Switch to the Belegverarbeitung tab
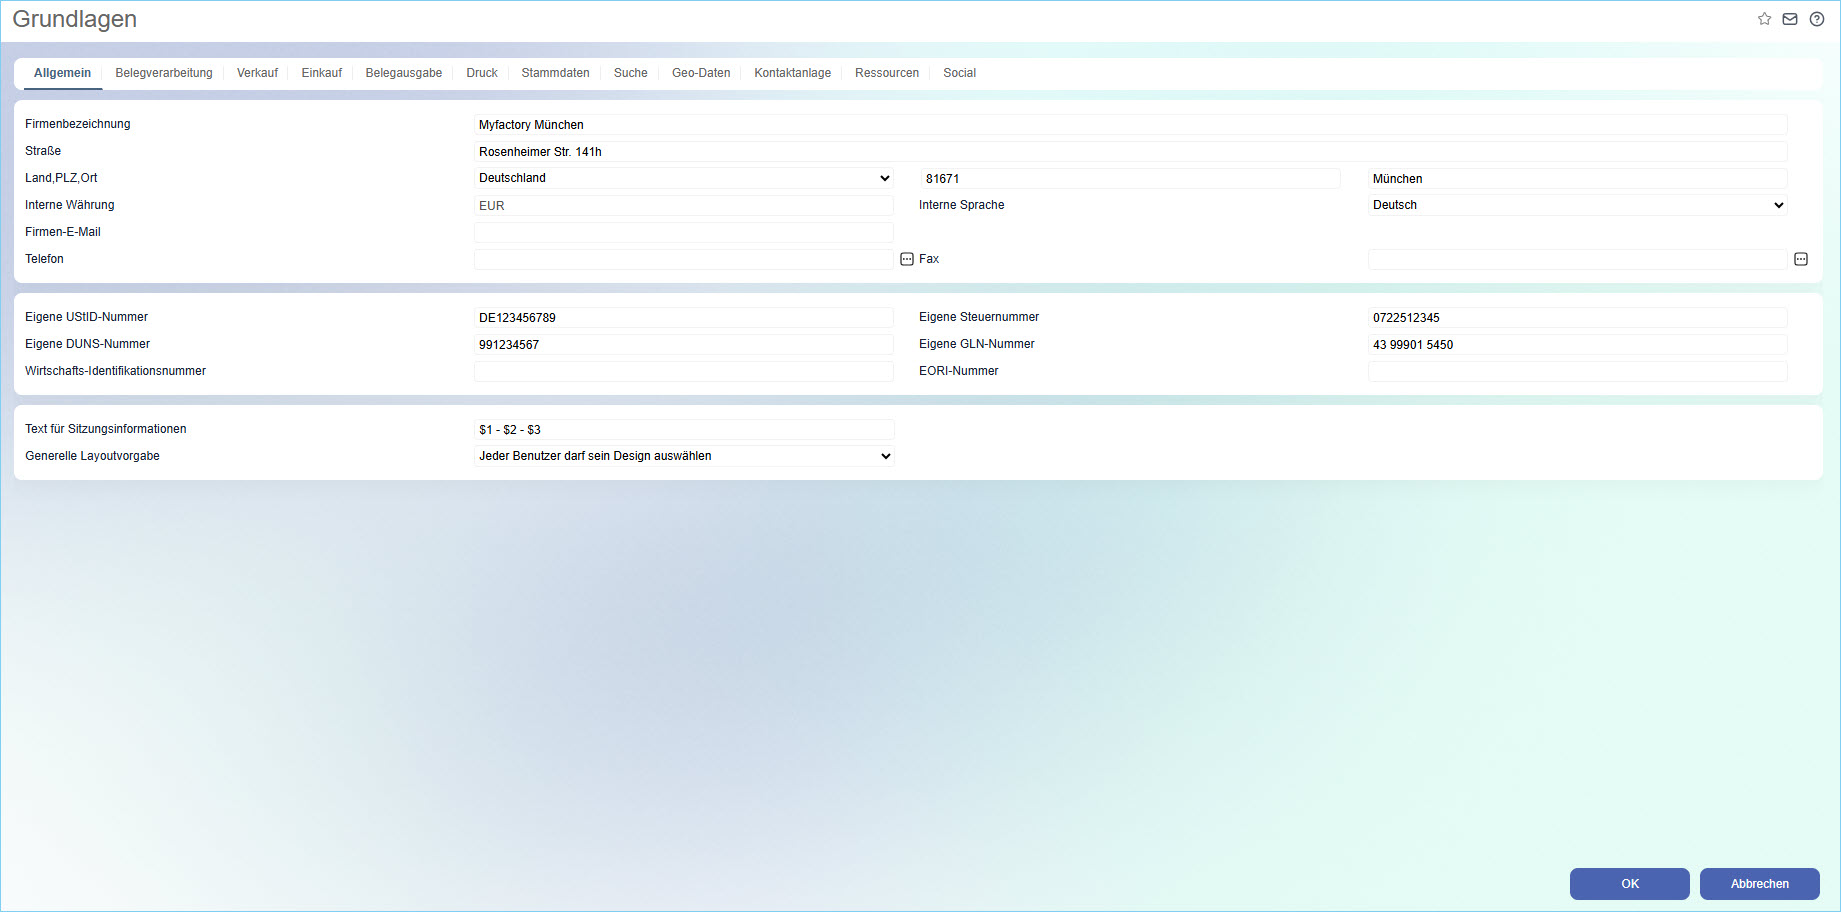The image size is (1841, 912). [x=164, y=73]
